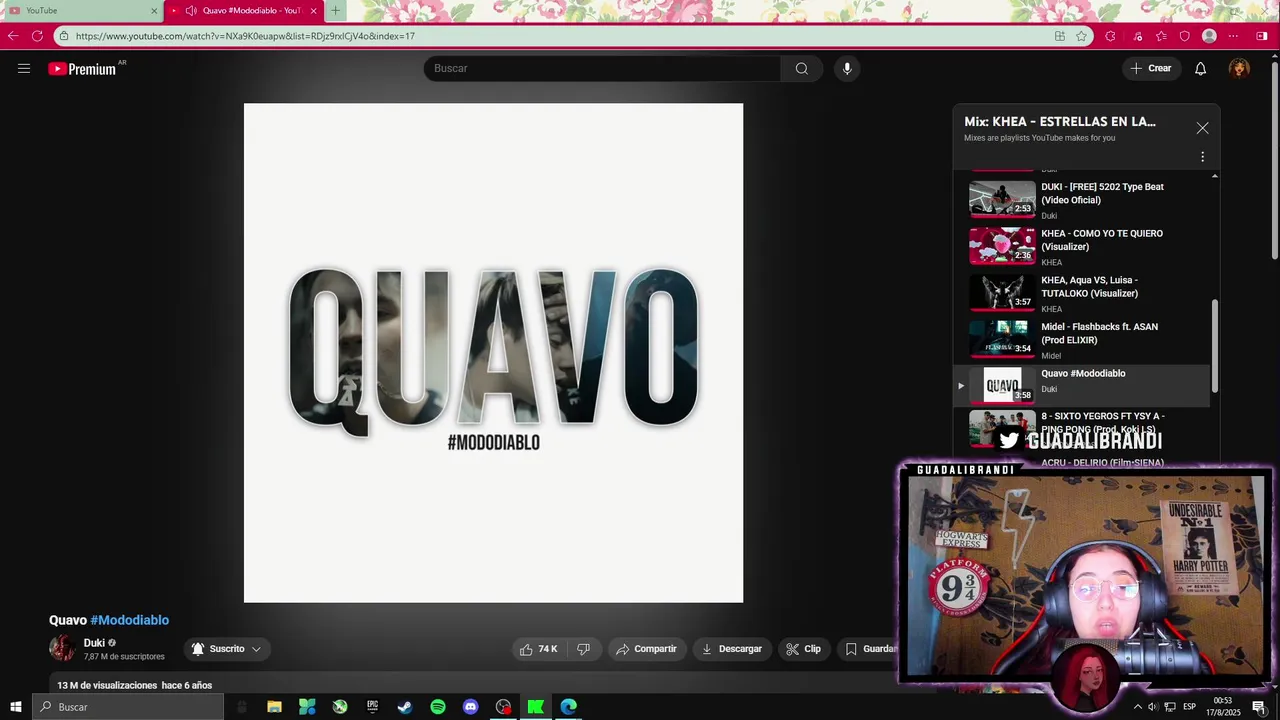Switch to the first YouTube browser tab

tap(82, 10)
